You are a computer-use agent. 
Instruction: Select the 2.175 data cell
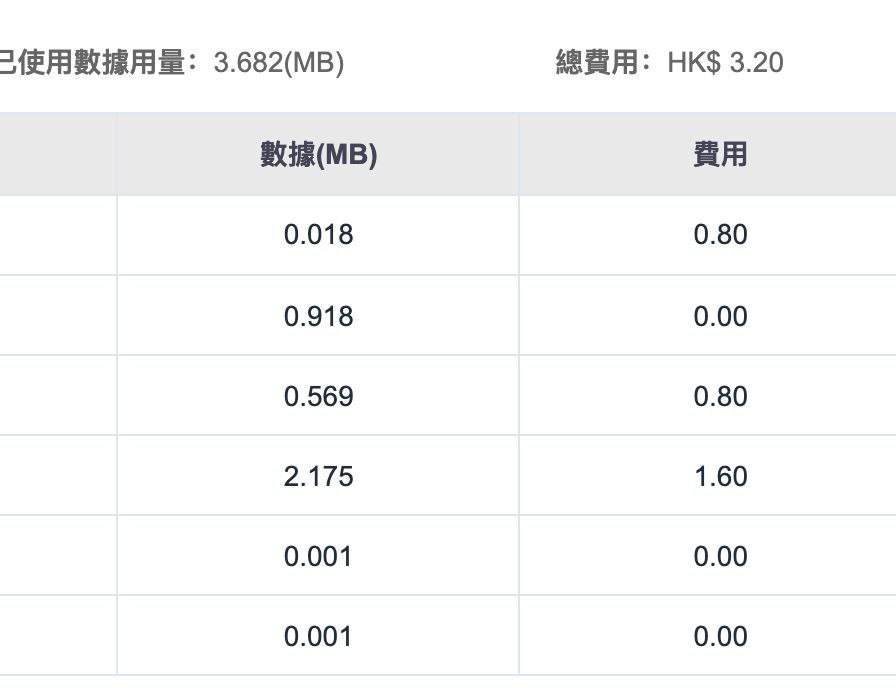pyautogui.click(x=318, y=476)
